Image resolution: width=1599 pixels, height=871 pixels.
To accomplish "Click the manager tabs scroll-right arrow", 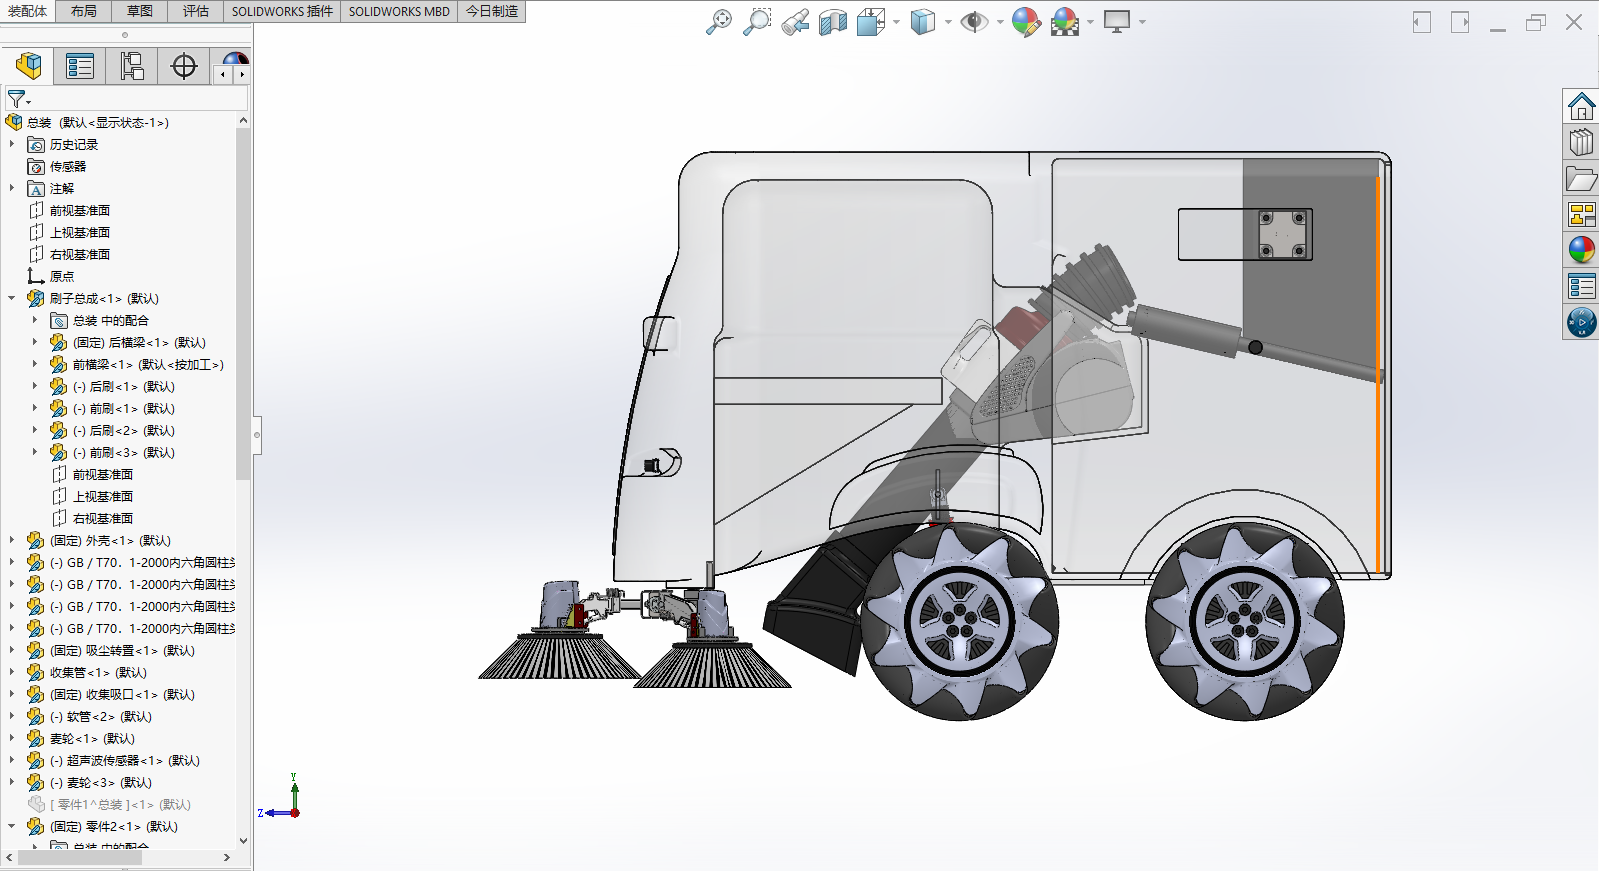I will 242,74.
